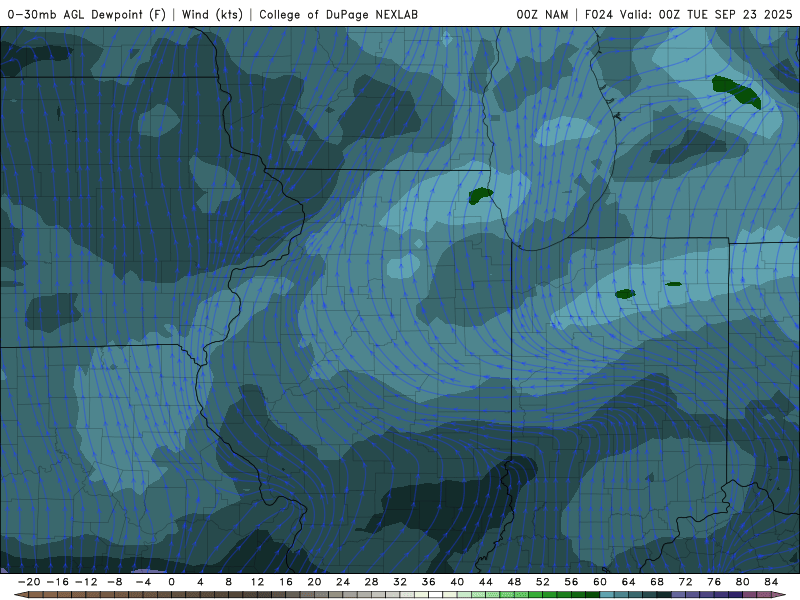This screenshot has height=600, width=800.
Task: Click the 60 label on the color scale
Action: 600,582
